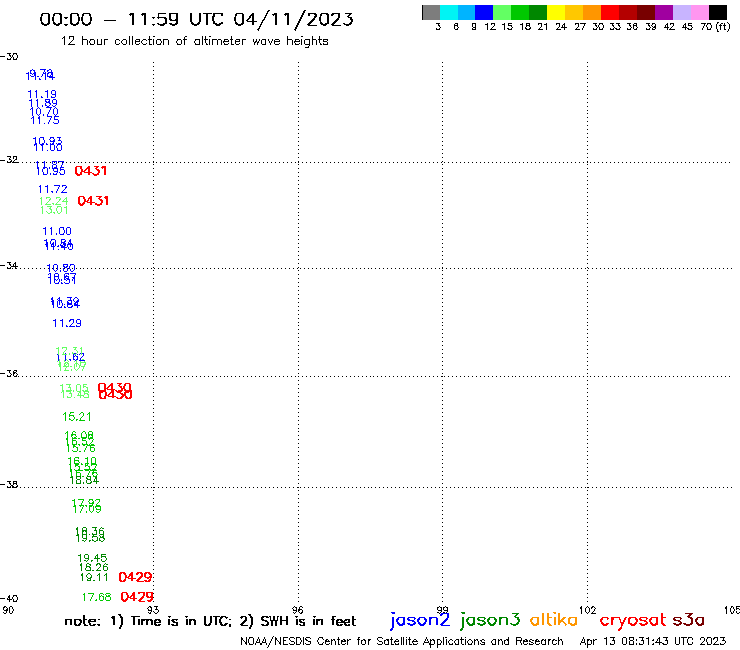The image size is (740, 650).
Task: Click the light green value '12.24'
Action: (53, 202)
